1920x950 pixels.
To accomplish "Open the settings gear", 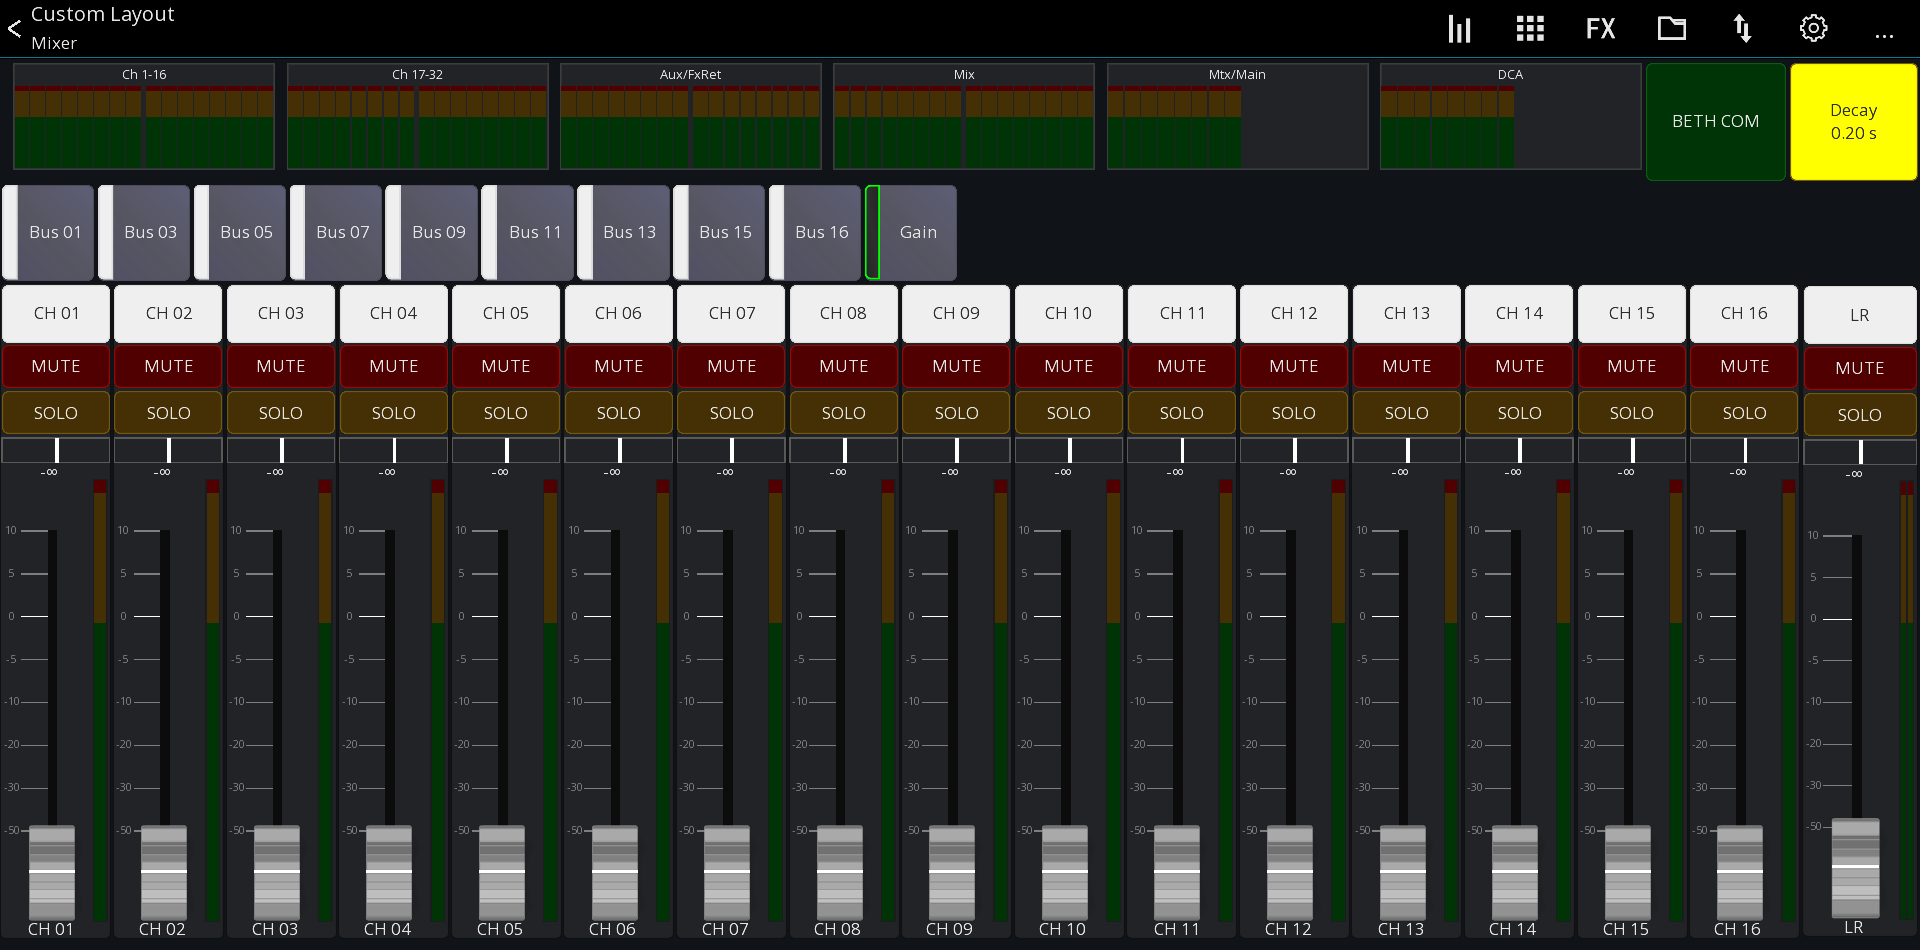I will [x=1813, y=28].
